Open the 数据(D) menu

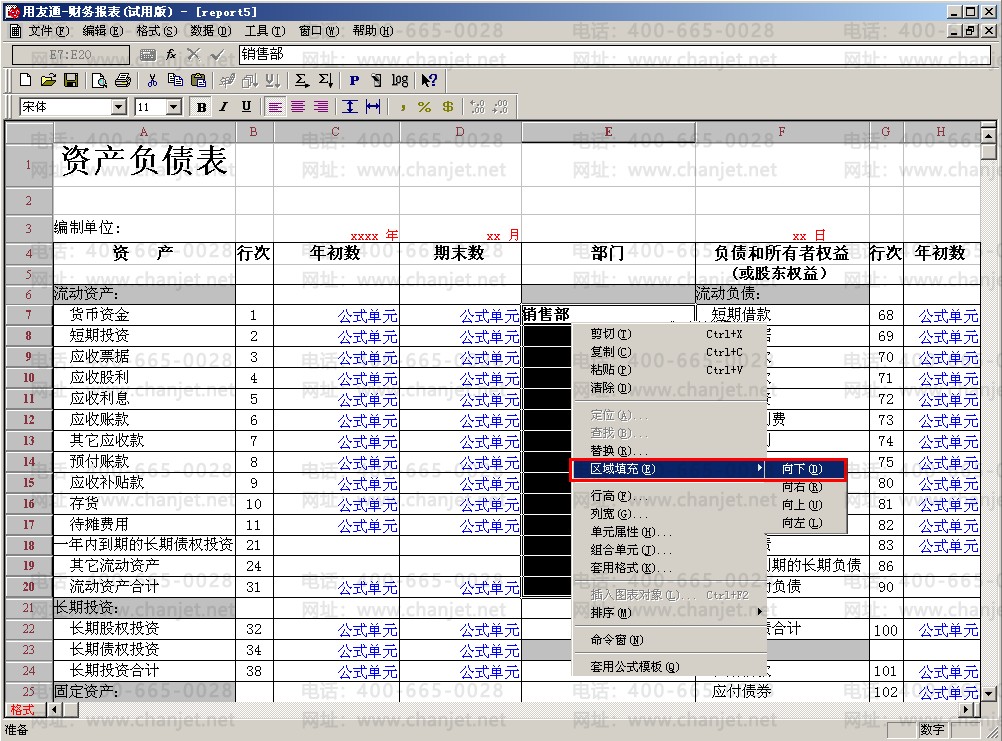pos(211,31)
